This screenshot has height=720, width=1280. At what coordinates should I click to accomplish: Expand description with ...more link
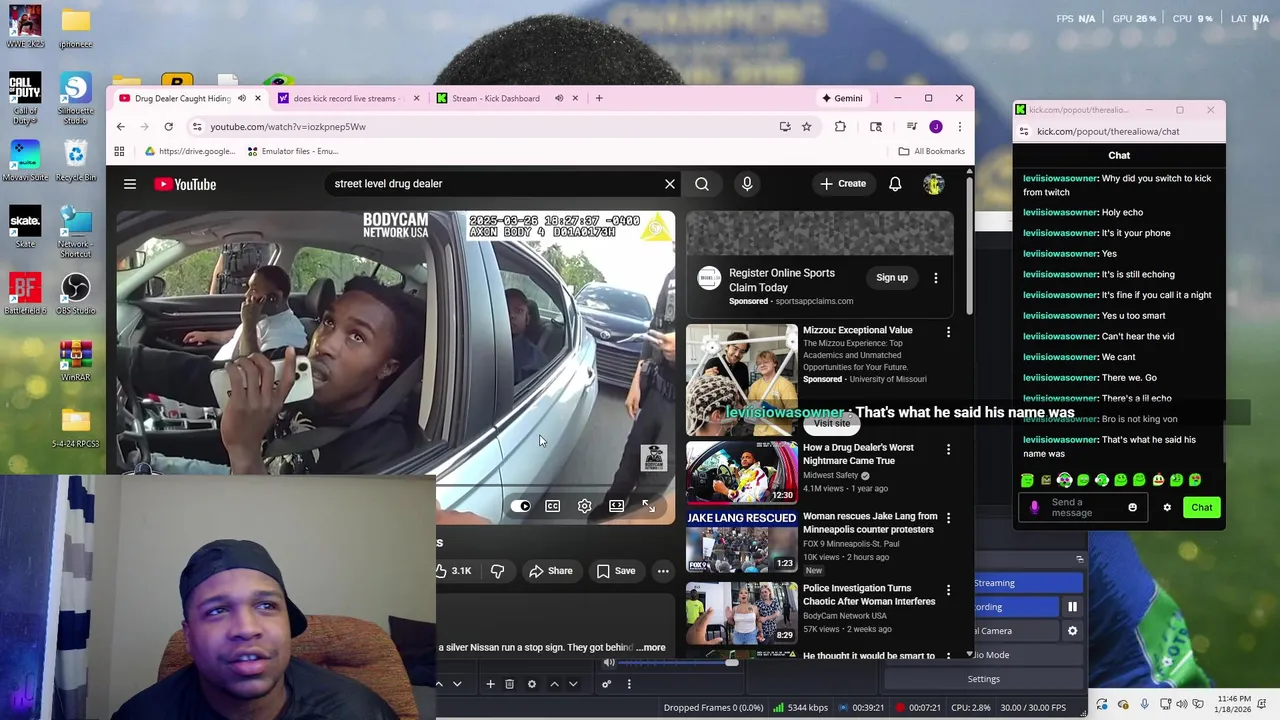pos(650,647)
